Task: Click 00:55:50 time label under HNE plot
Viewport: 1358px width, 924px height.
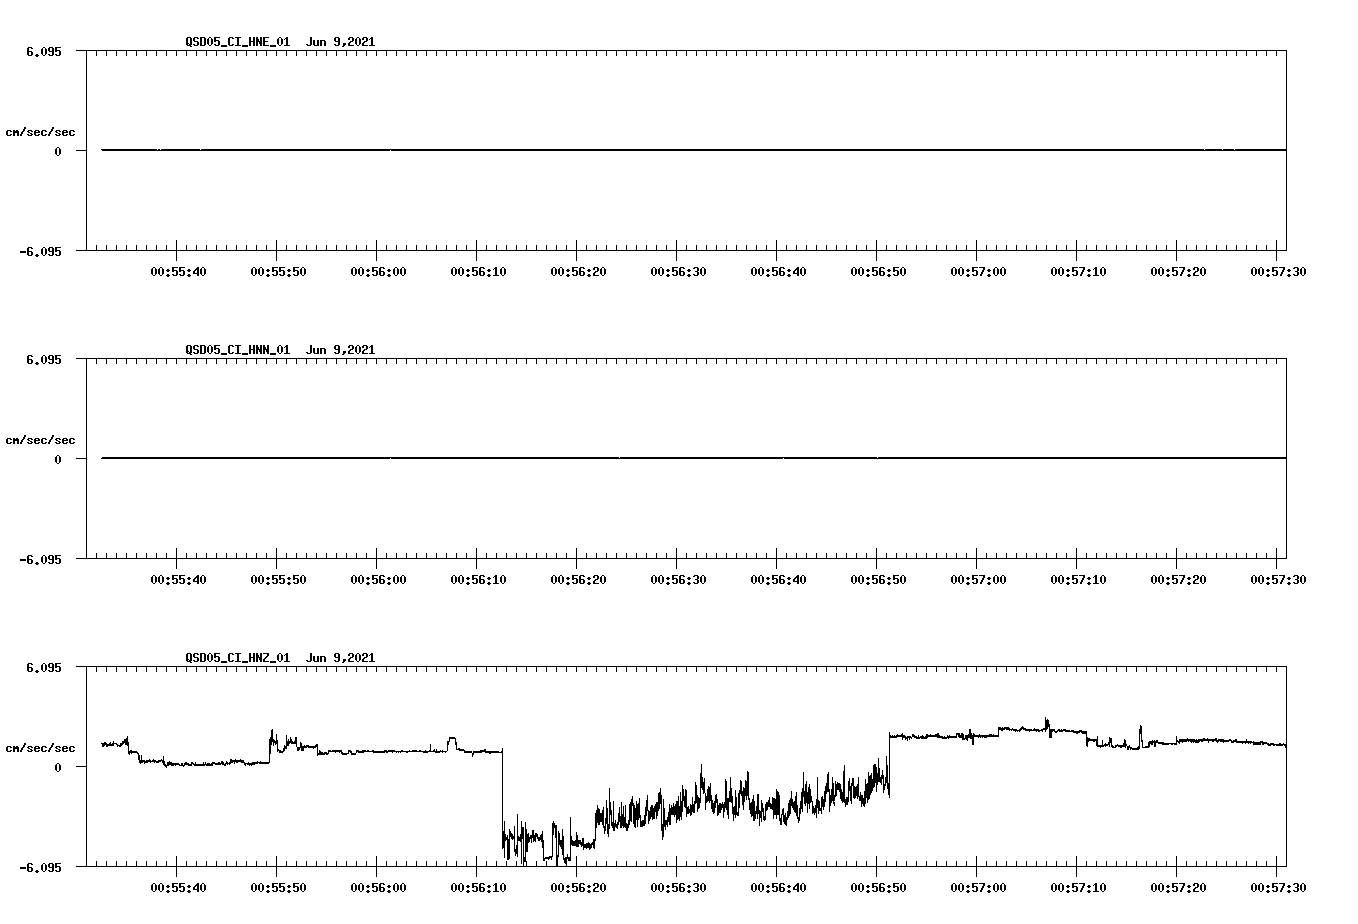Action: point(278,272)
